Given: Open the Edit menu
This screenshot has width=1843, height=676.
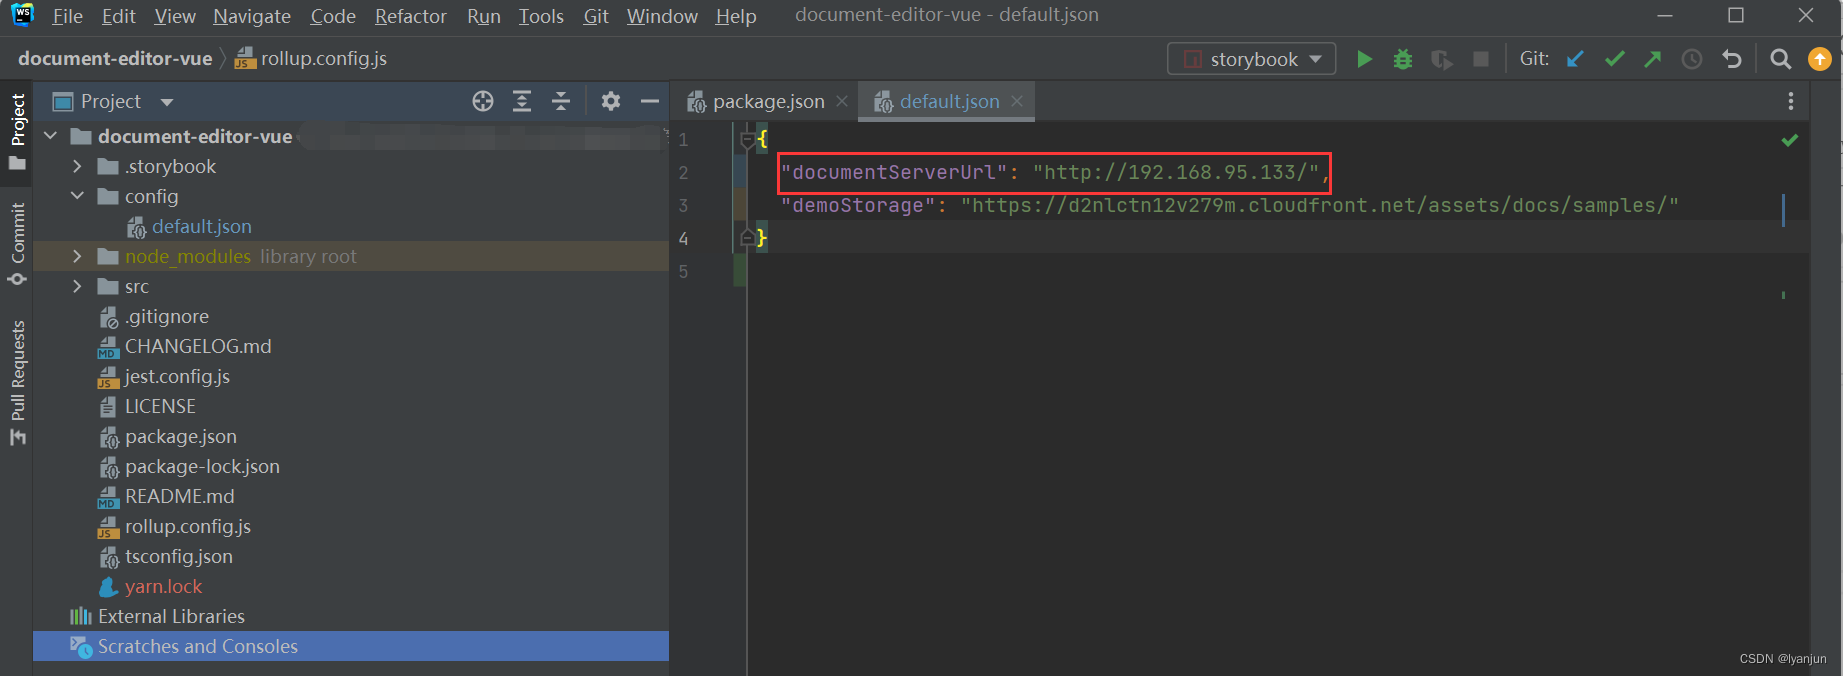Looking at the screenshot, I should coord(118,16).
